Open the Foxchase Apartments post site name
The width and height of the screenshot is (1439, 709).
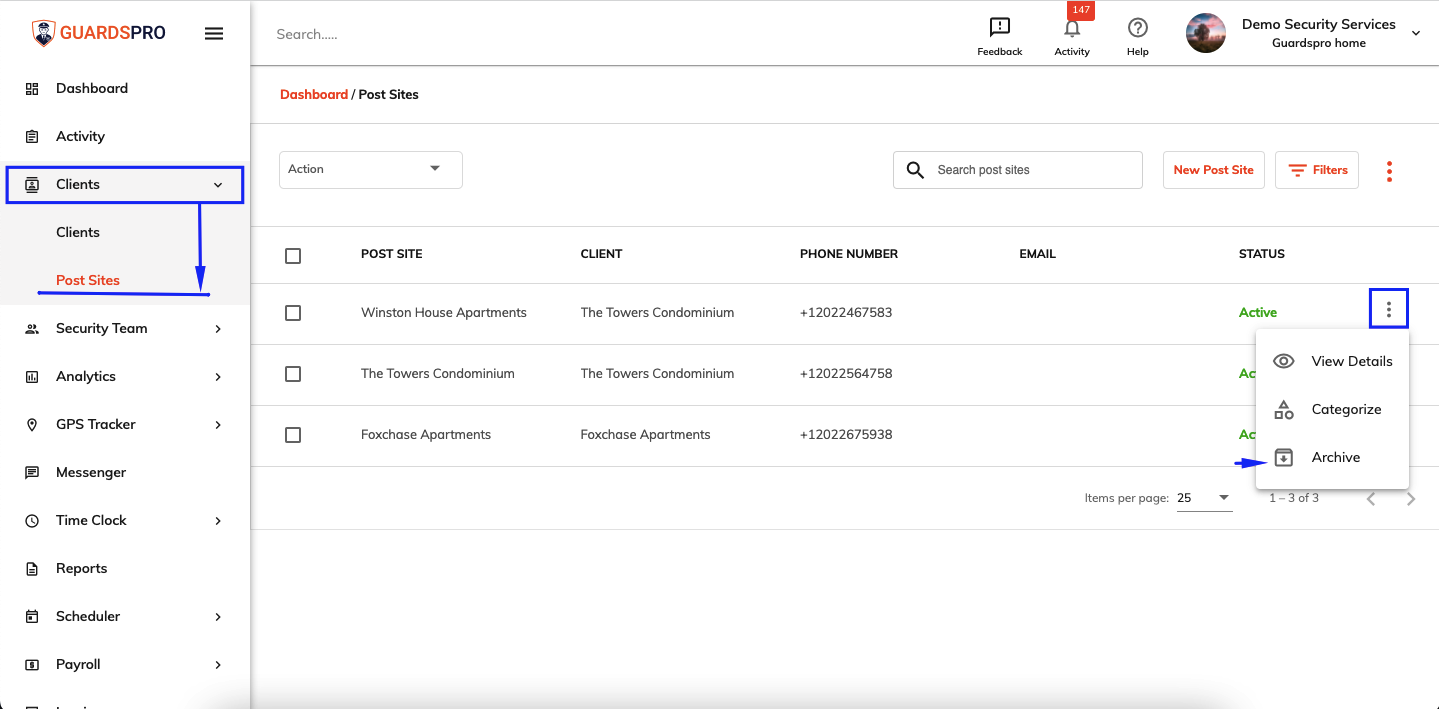click(x=426, y=434)
